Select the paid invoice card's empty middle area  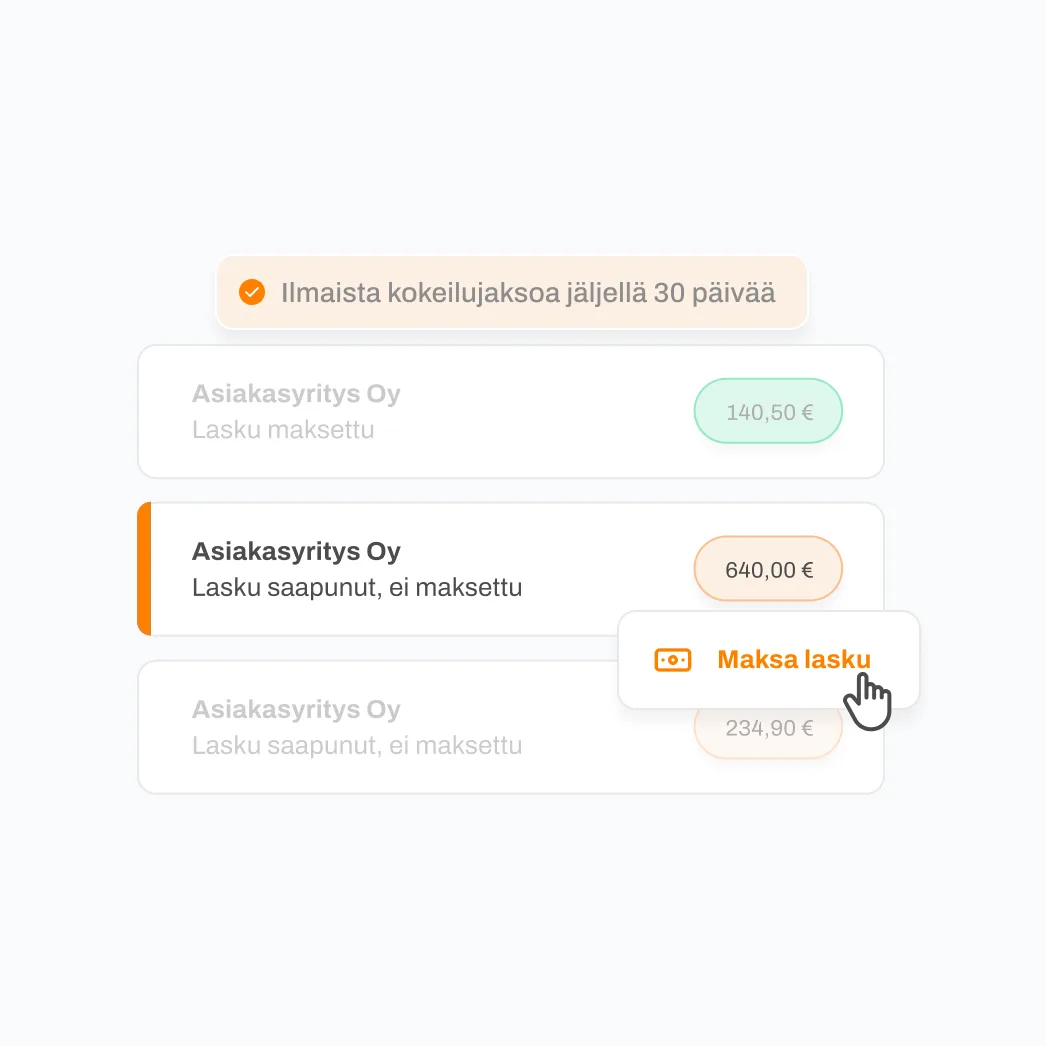(550, 412)
